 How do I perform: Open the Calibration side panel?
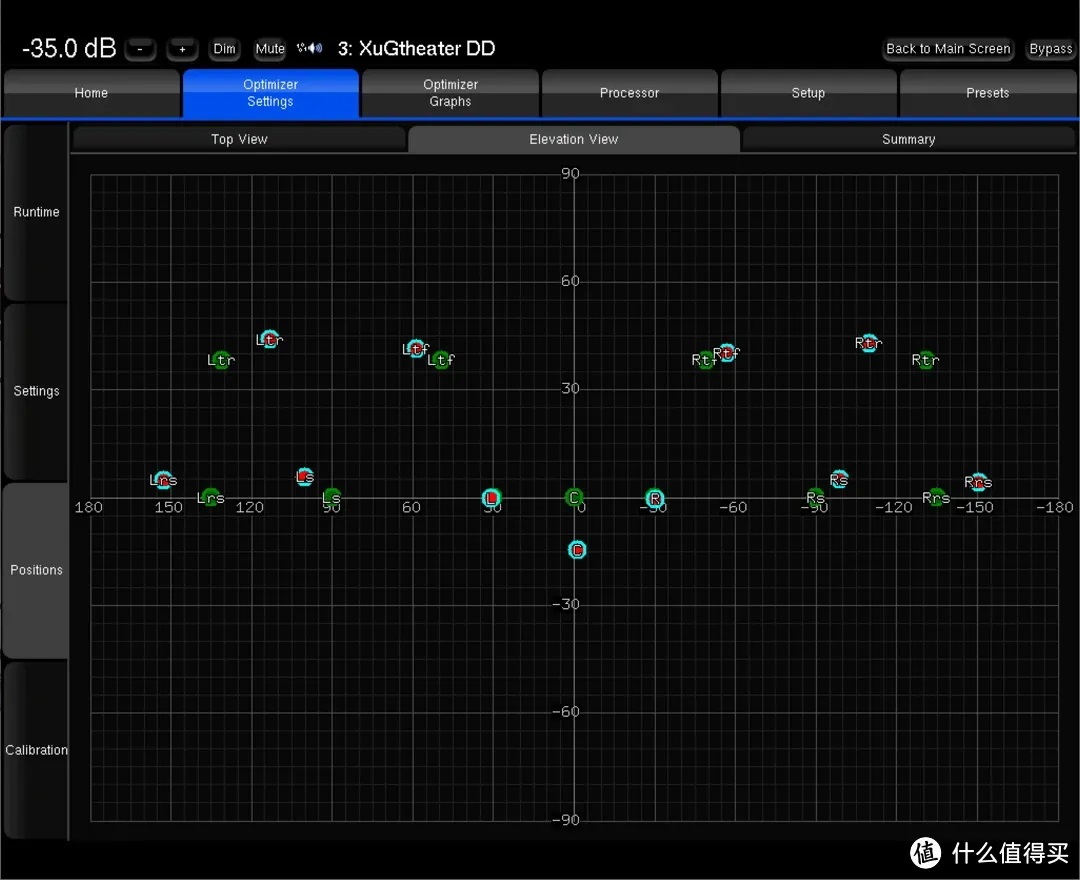[36, 750]
